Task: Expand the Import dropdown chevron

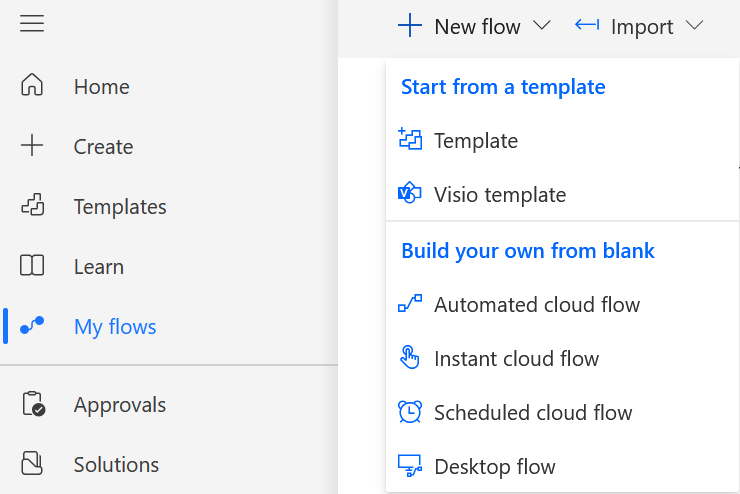Action: click(695, 25)
